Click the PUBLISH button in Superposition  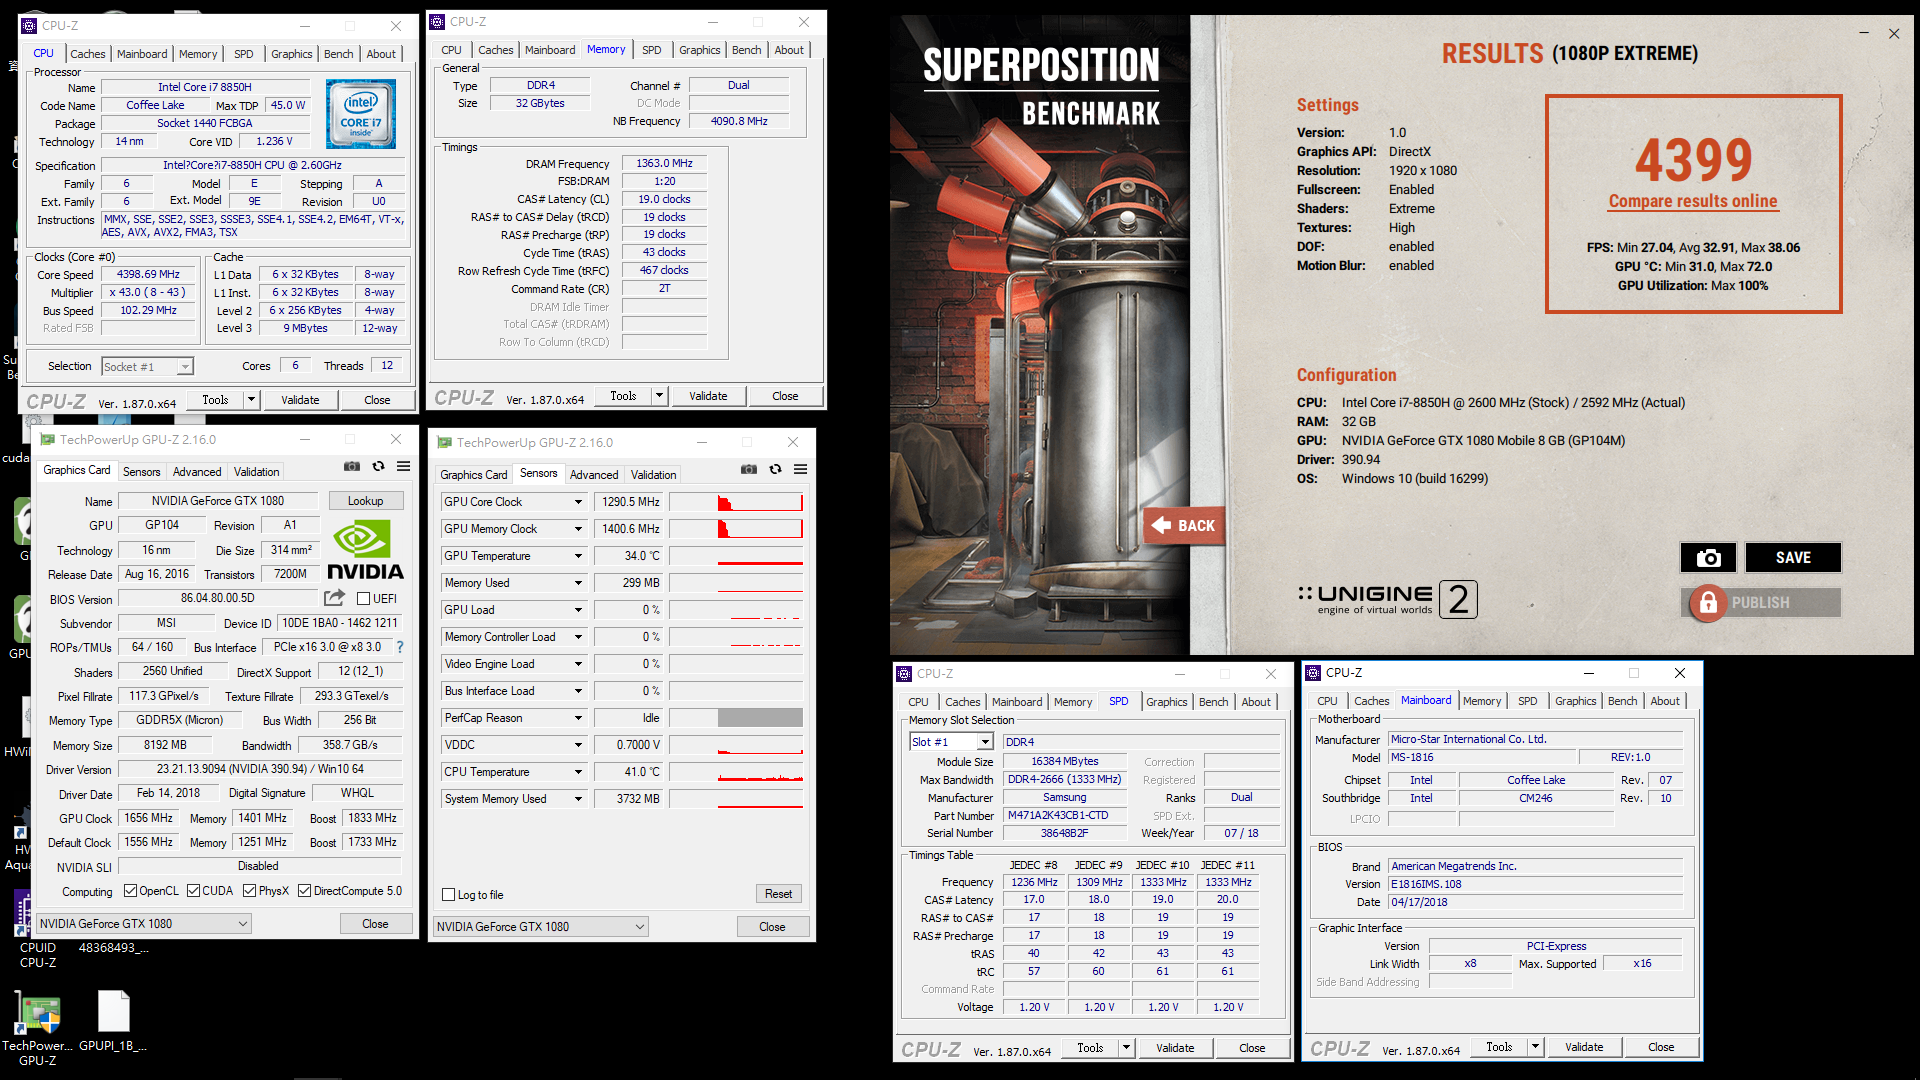click(x=1761, y=602)
